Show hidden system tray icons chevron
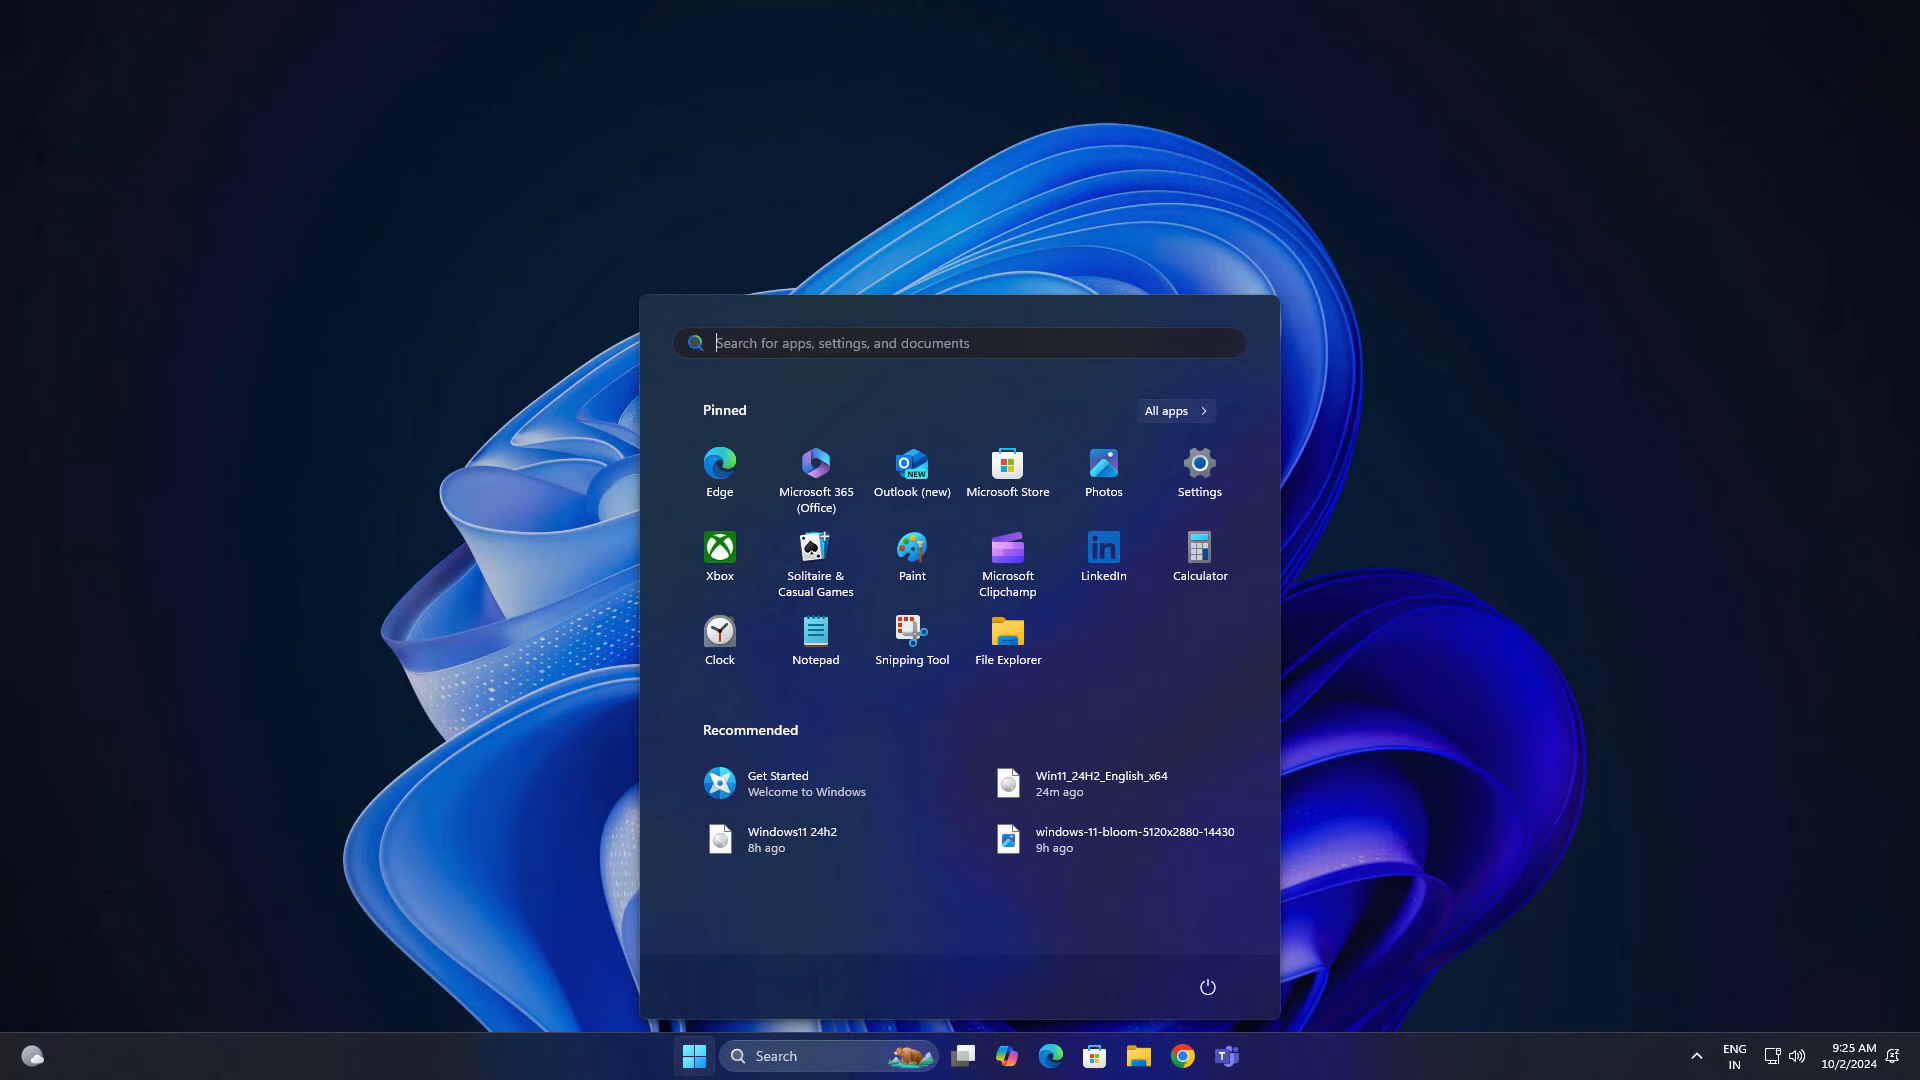 1696,1056
